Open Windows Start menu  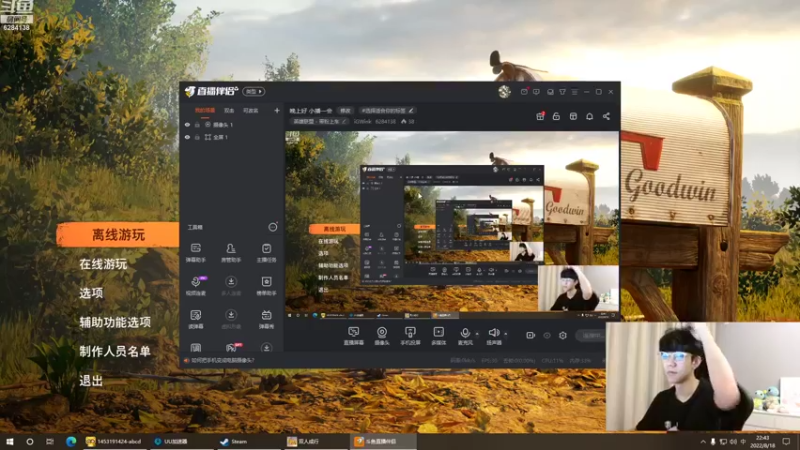click(x=9, y=441)
